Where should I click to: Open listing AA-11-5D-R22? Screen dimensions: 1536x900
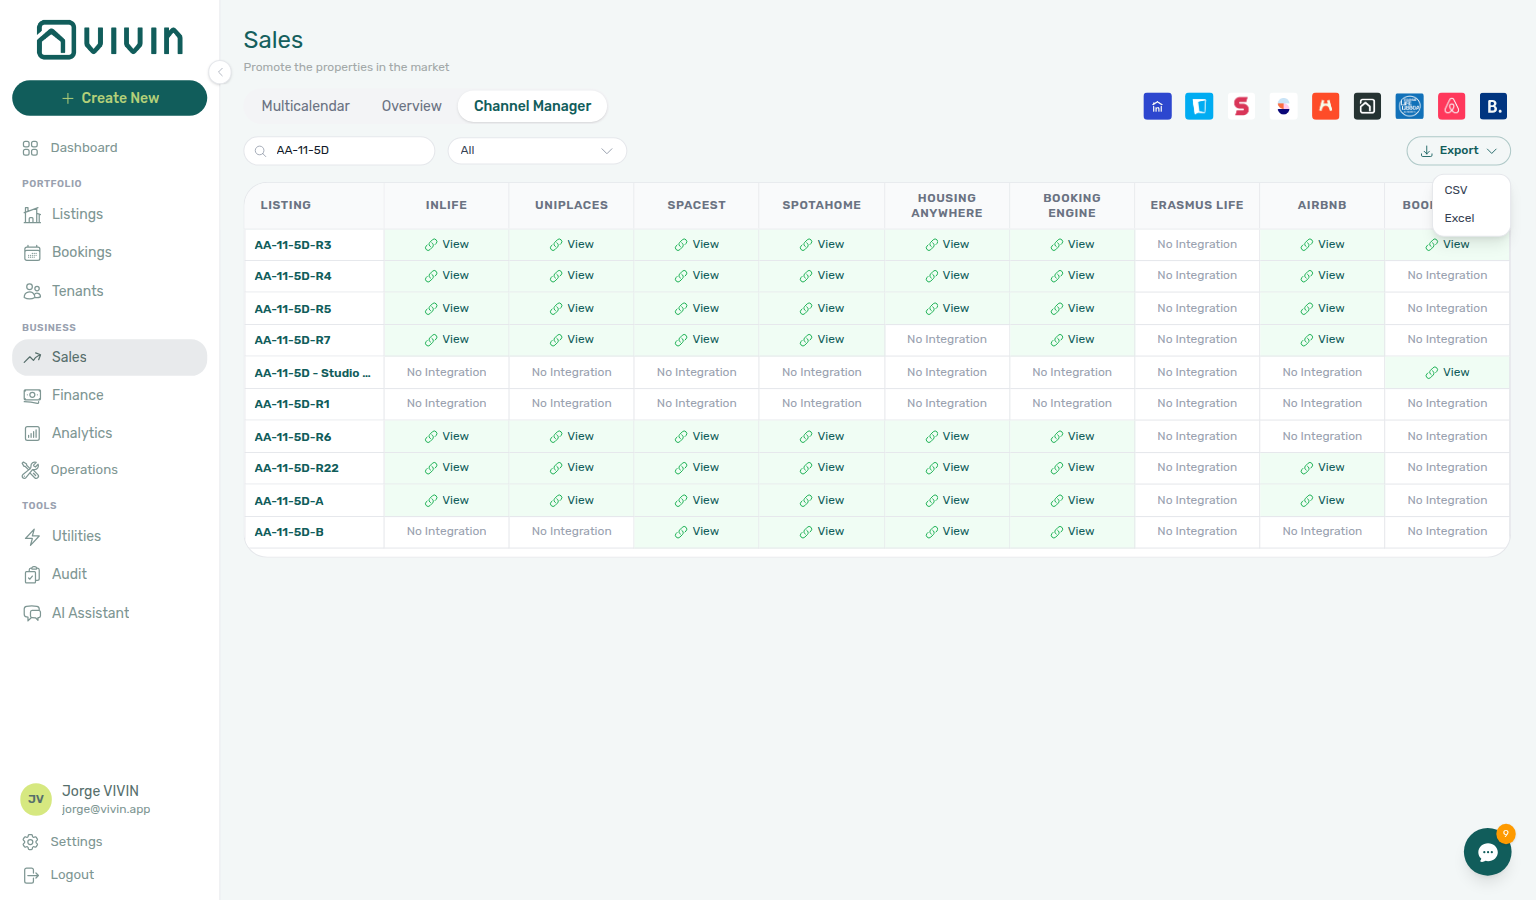pos(297,468)
